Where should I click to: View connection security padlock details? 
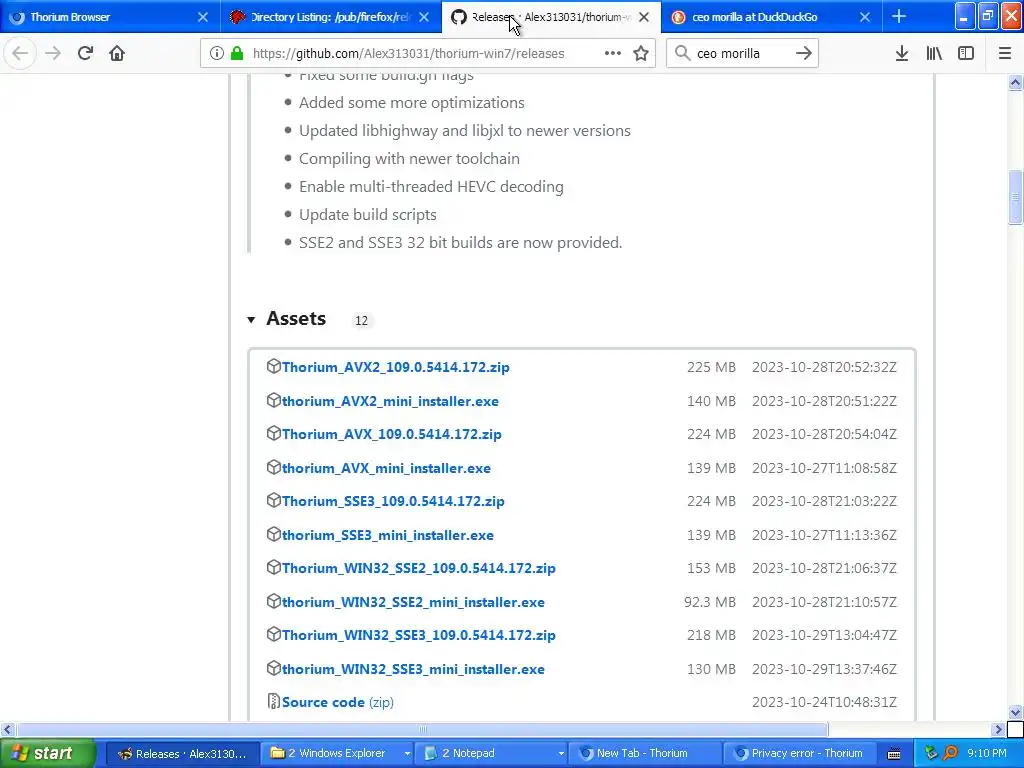tap(236, 53)
